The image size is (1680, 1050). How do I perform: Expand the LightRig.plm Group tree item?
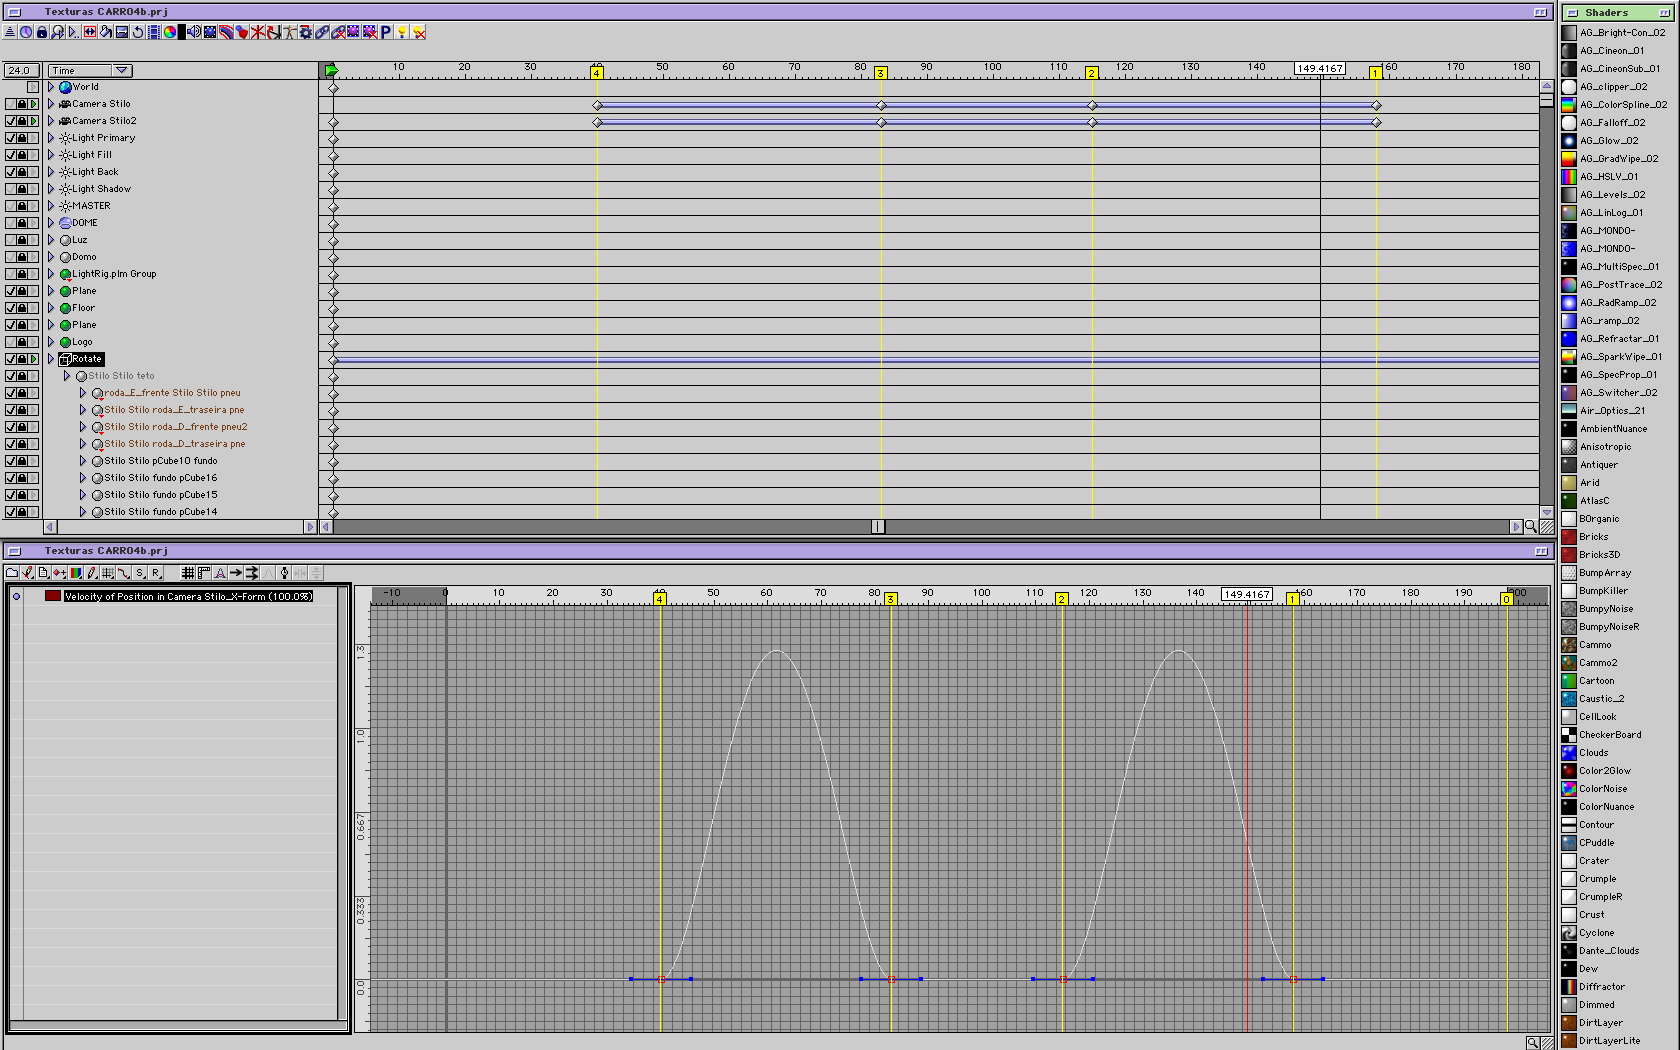(51, 274)
